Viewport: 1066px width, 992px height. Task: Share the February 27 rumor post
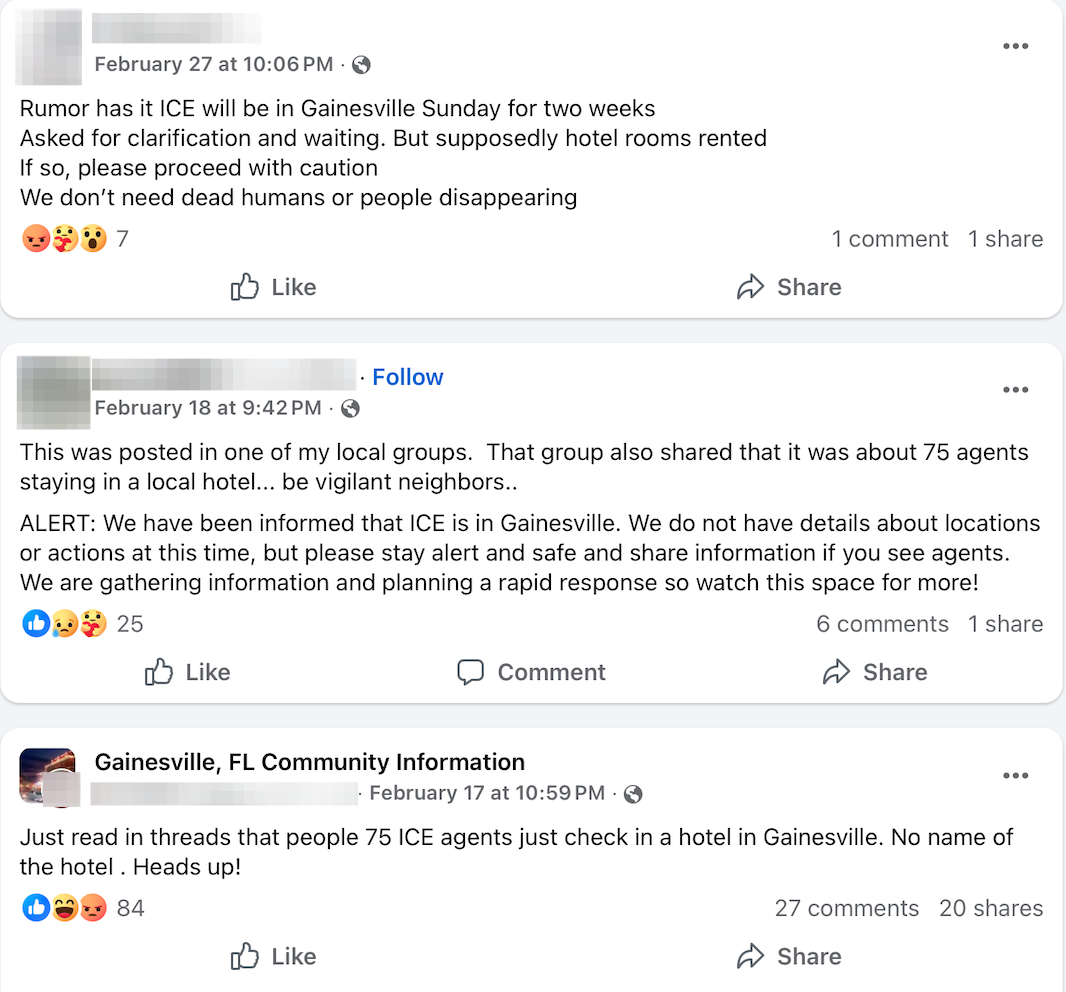pos(789,288)
